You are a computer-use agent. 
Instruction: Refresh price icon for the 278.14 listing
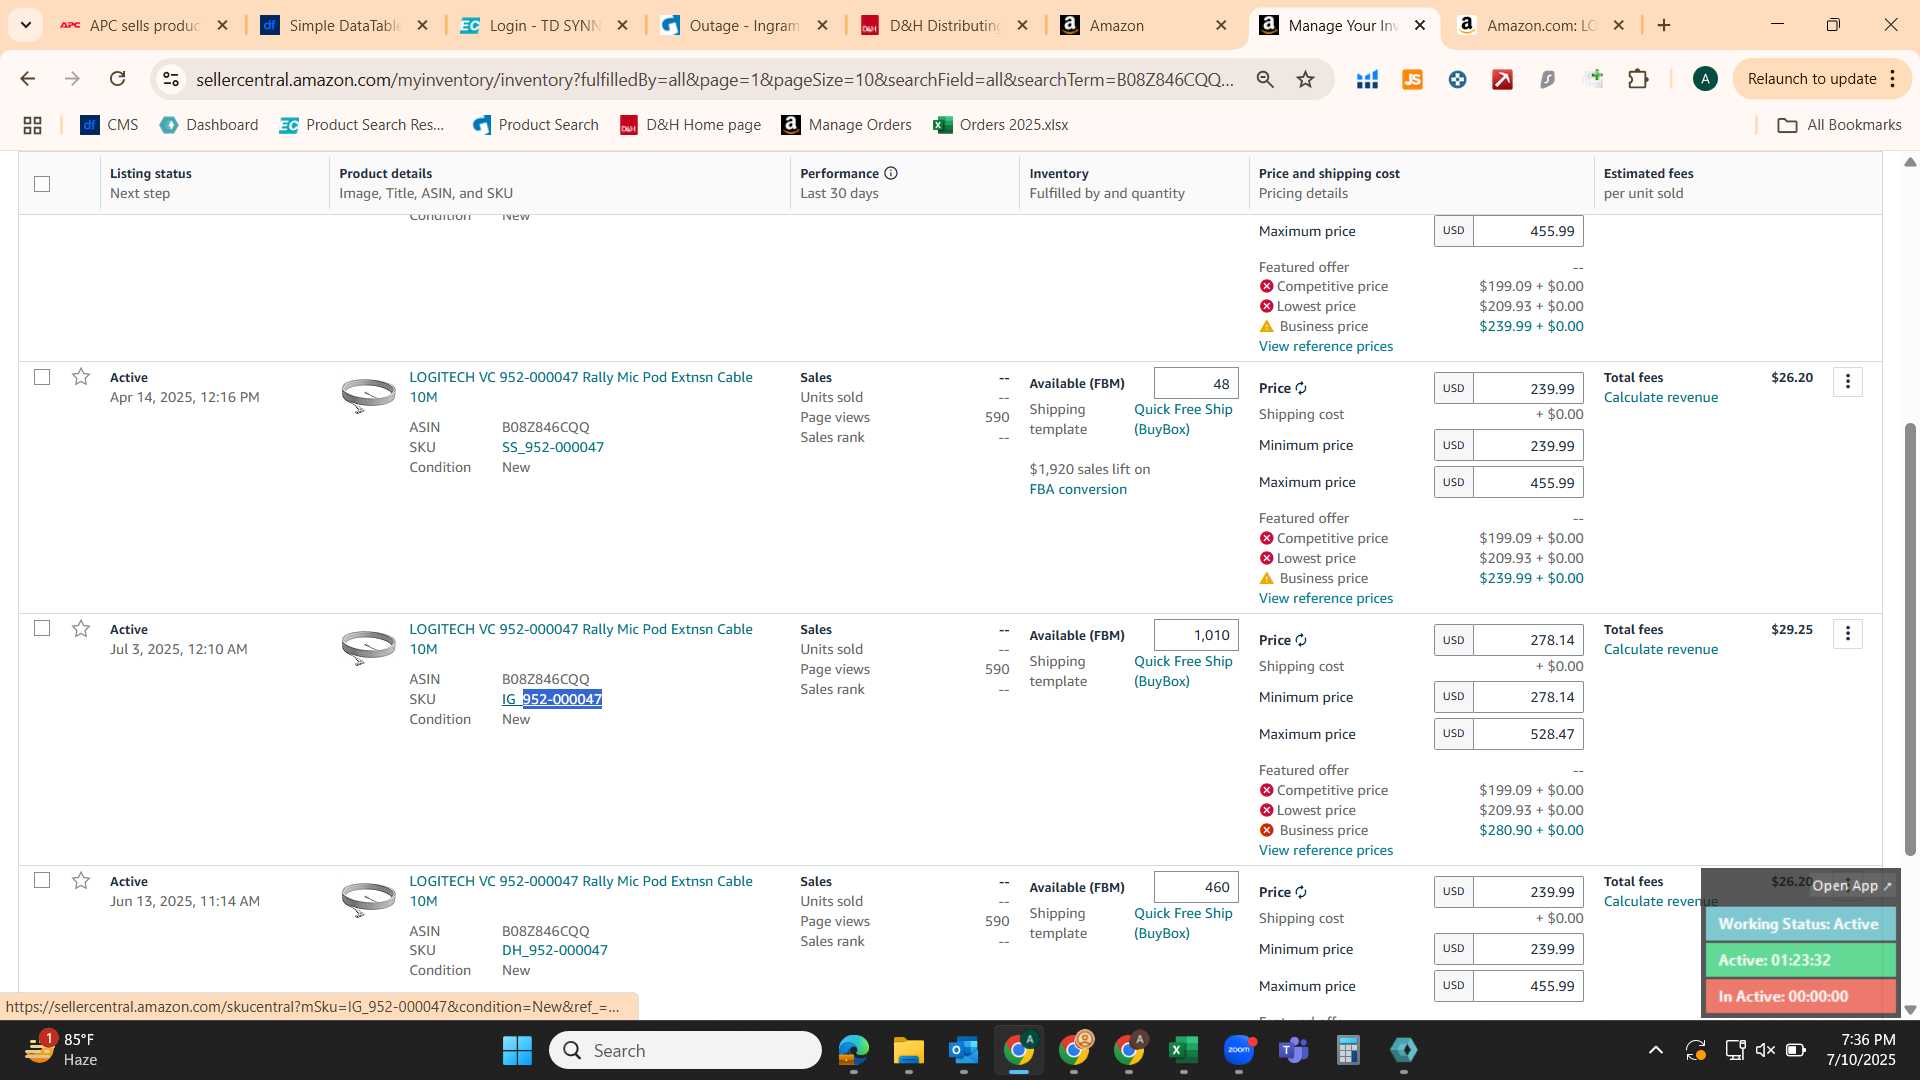(1301, 640)
